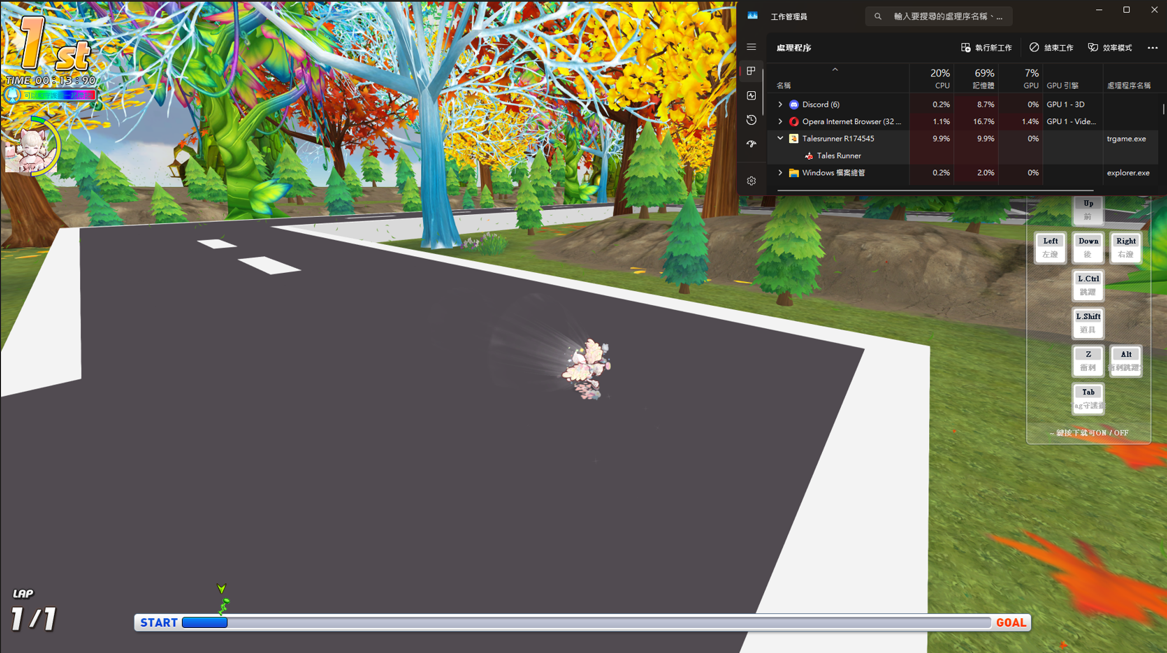Open the Performance page icon in sidebar
The width and height of the screenshot is (1167, 653).
(x=751, y=95)
